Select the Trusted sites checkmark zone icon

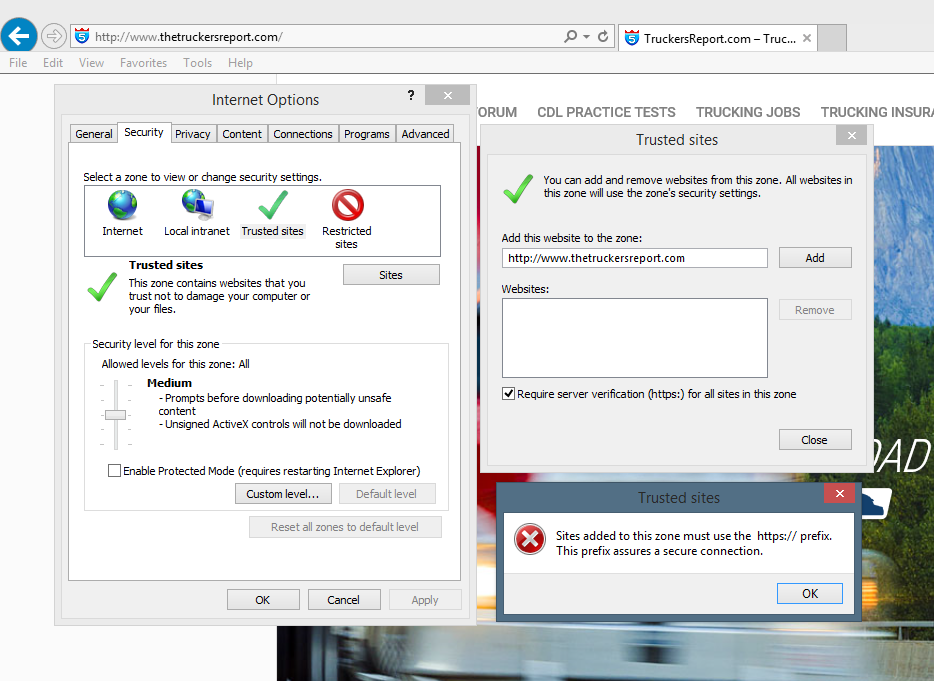click(x=272, y=206)
